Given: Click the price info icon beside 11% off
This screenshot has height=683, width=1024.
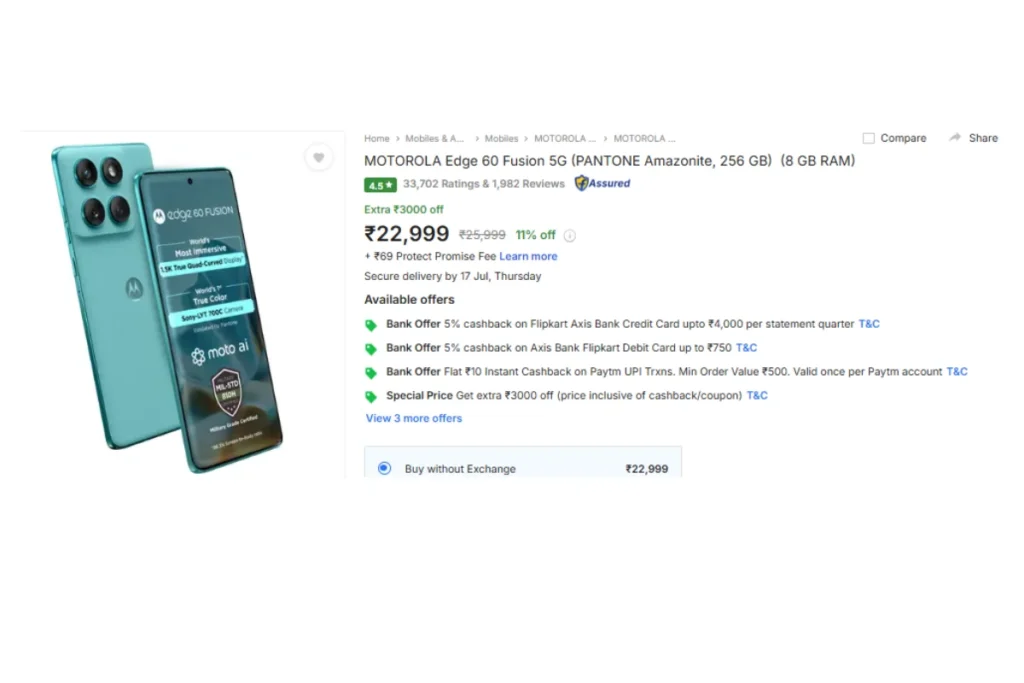Looking at the screenshot, I should (569, 236).
